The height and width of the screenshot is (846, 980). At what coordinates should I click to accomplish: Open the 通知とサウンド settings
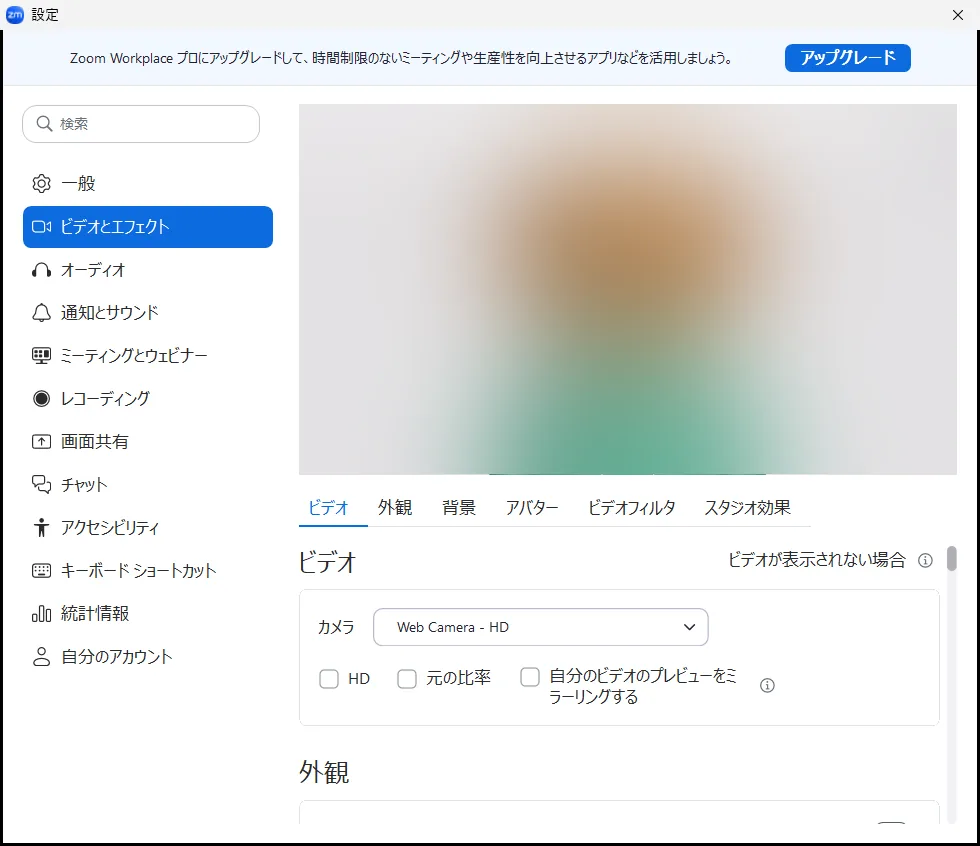coord(148,312)
